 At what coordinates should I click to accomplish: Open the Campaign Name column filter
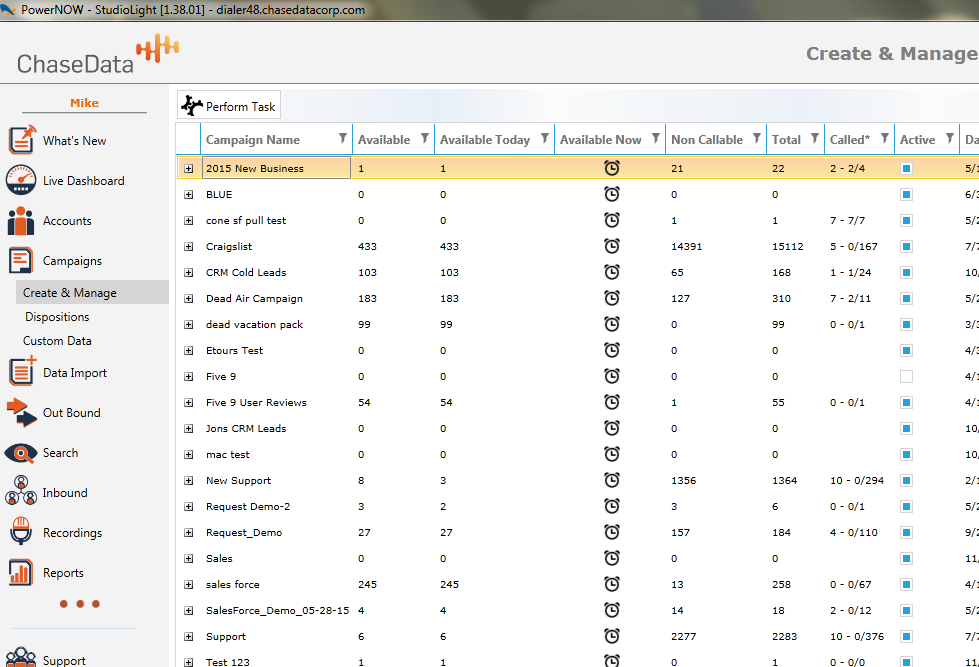(x=343, y=139)
